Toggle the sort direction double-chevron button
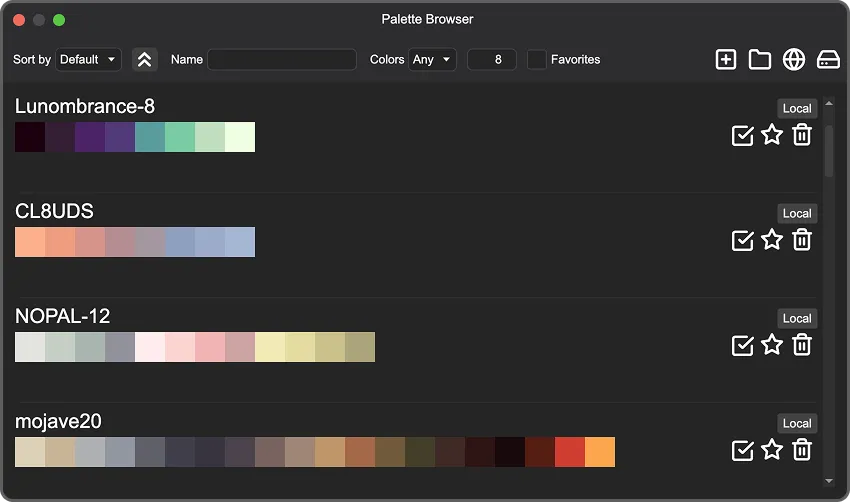 [x=145, y=60]
